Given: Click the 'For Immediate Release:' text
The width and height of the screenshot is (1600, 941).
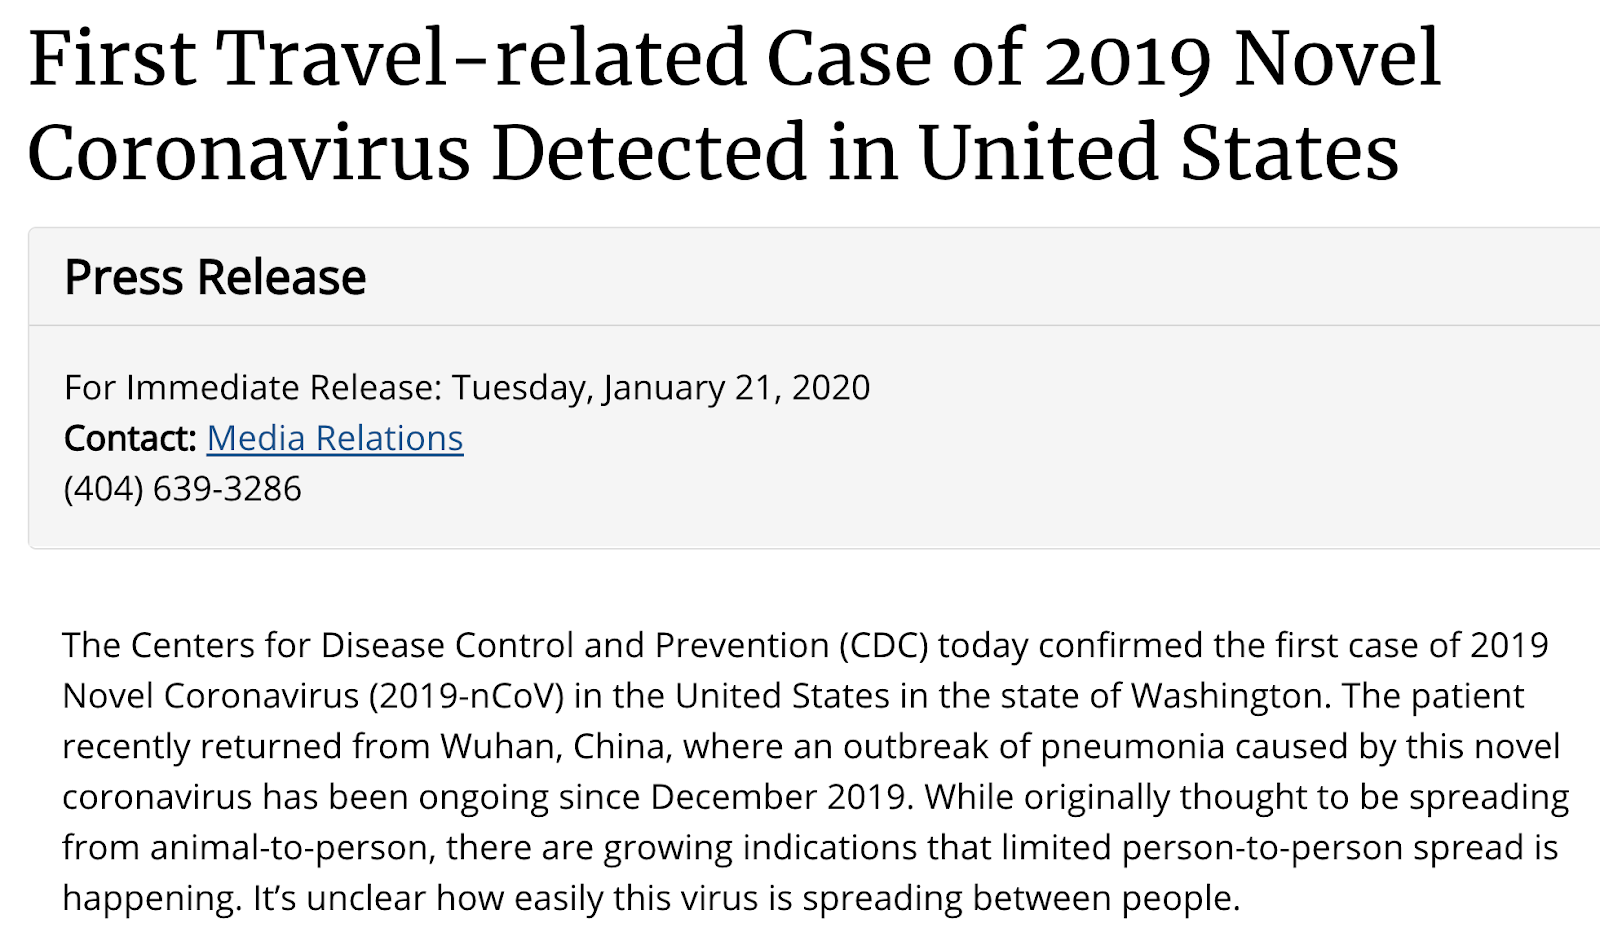Looking at the screenshot, I should 253,388.
